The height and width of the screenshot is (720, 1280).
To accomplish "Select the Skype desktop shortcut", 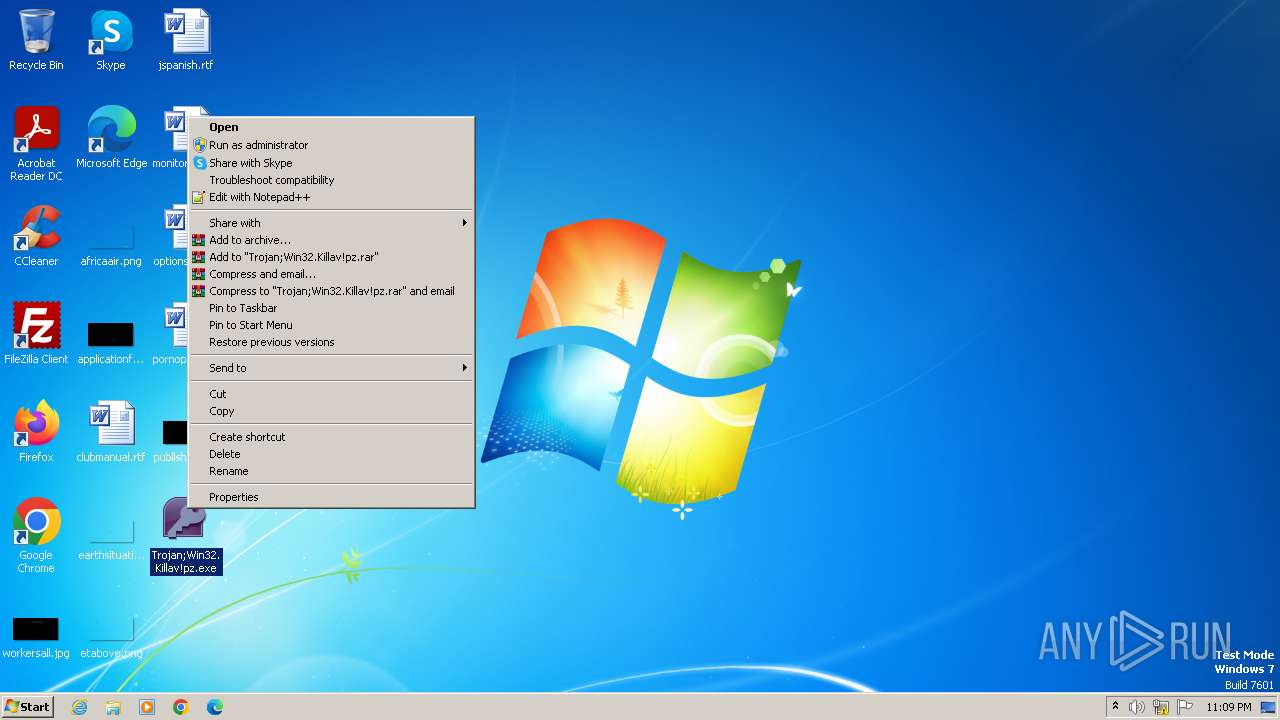I will point(111,40).
